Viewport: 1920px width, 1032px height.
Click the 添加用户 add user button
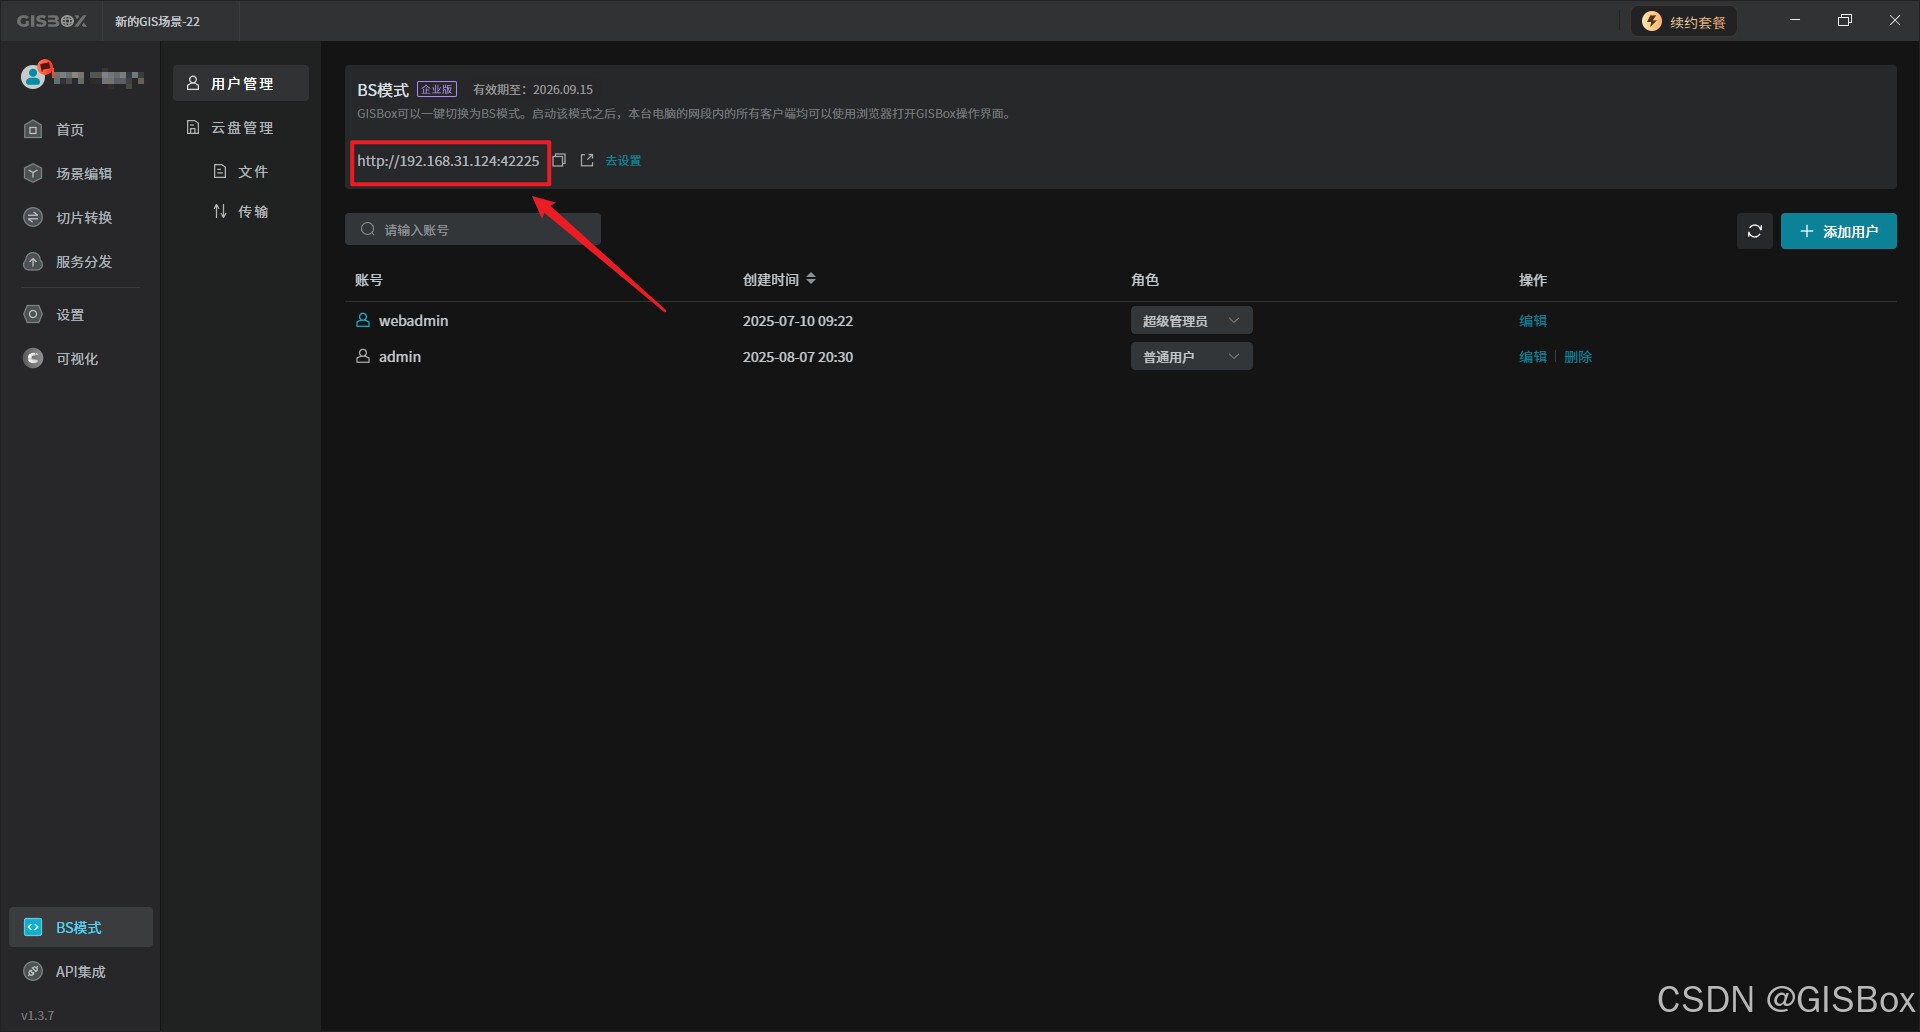click(x=1839, y=232)
